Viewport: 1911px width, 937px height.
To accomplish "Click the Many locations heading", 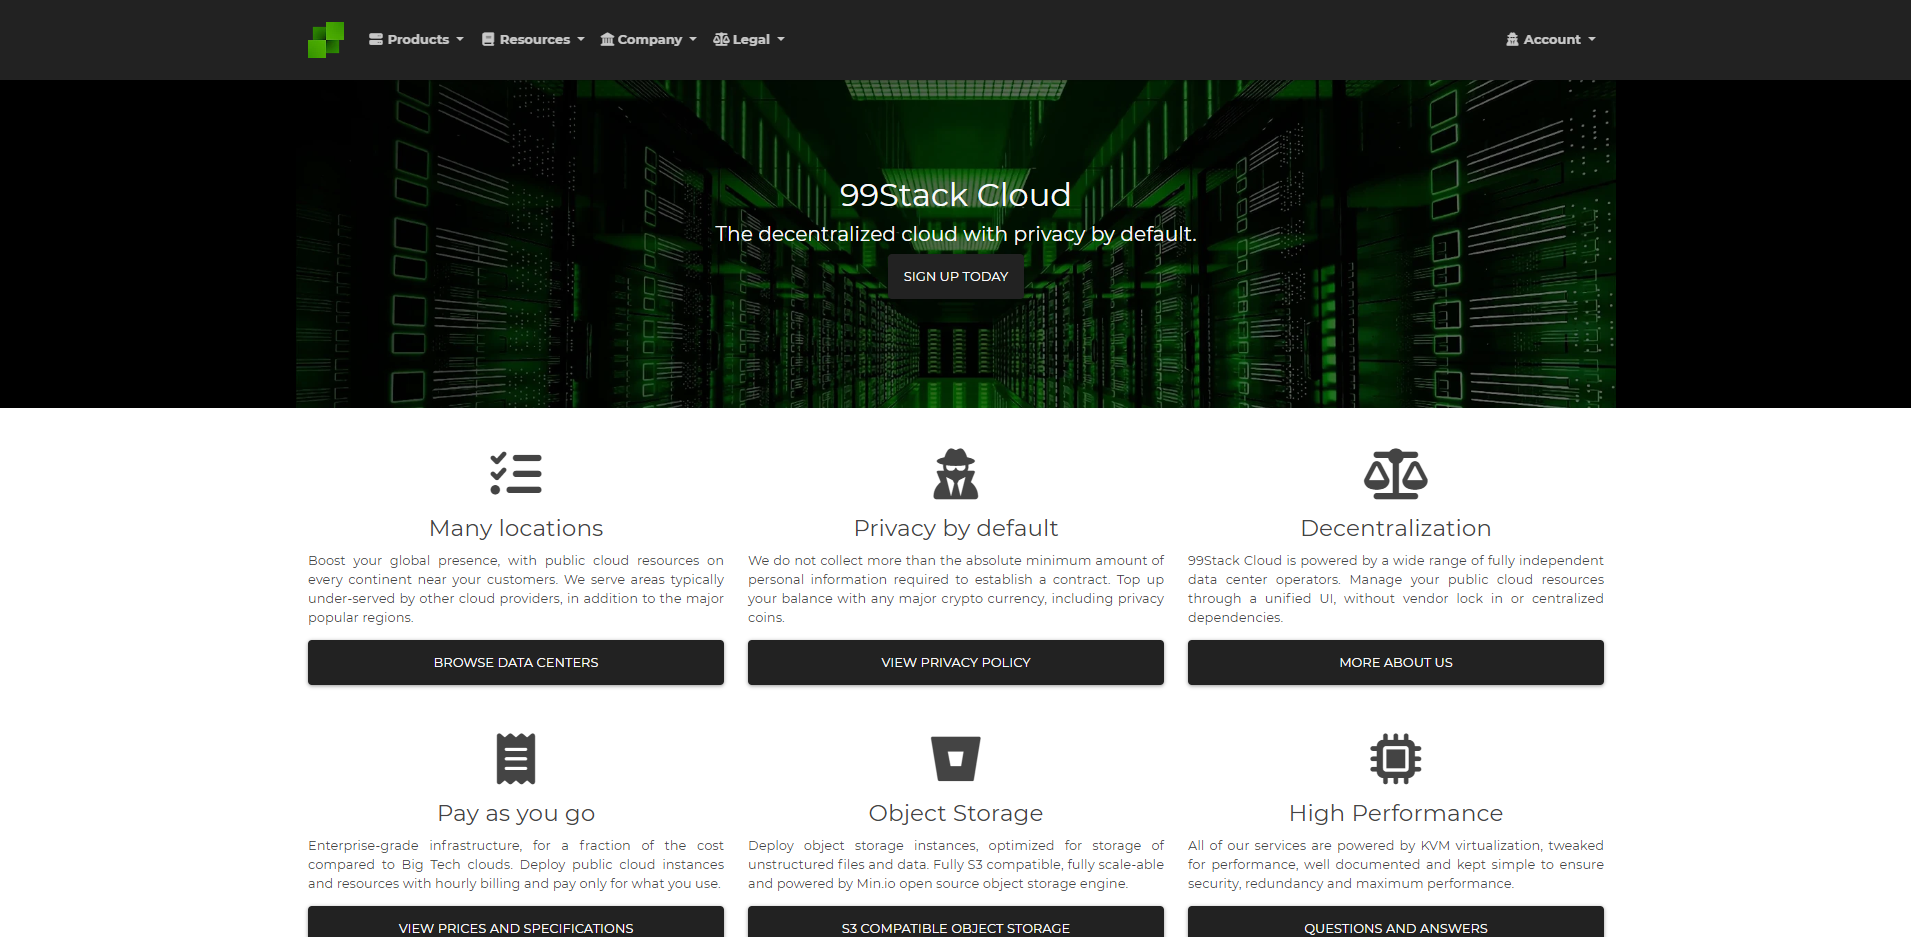I will (x=516, y=528).
